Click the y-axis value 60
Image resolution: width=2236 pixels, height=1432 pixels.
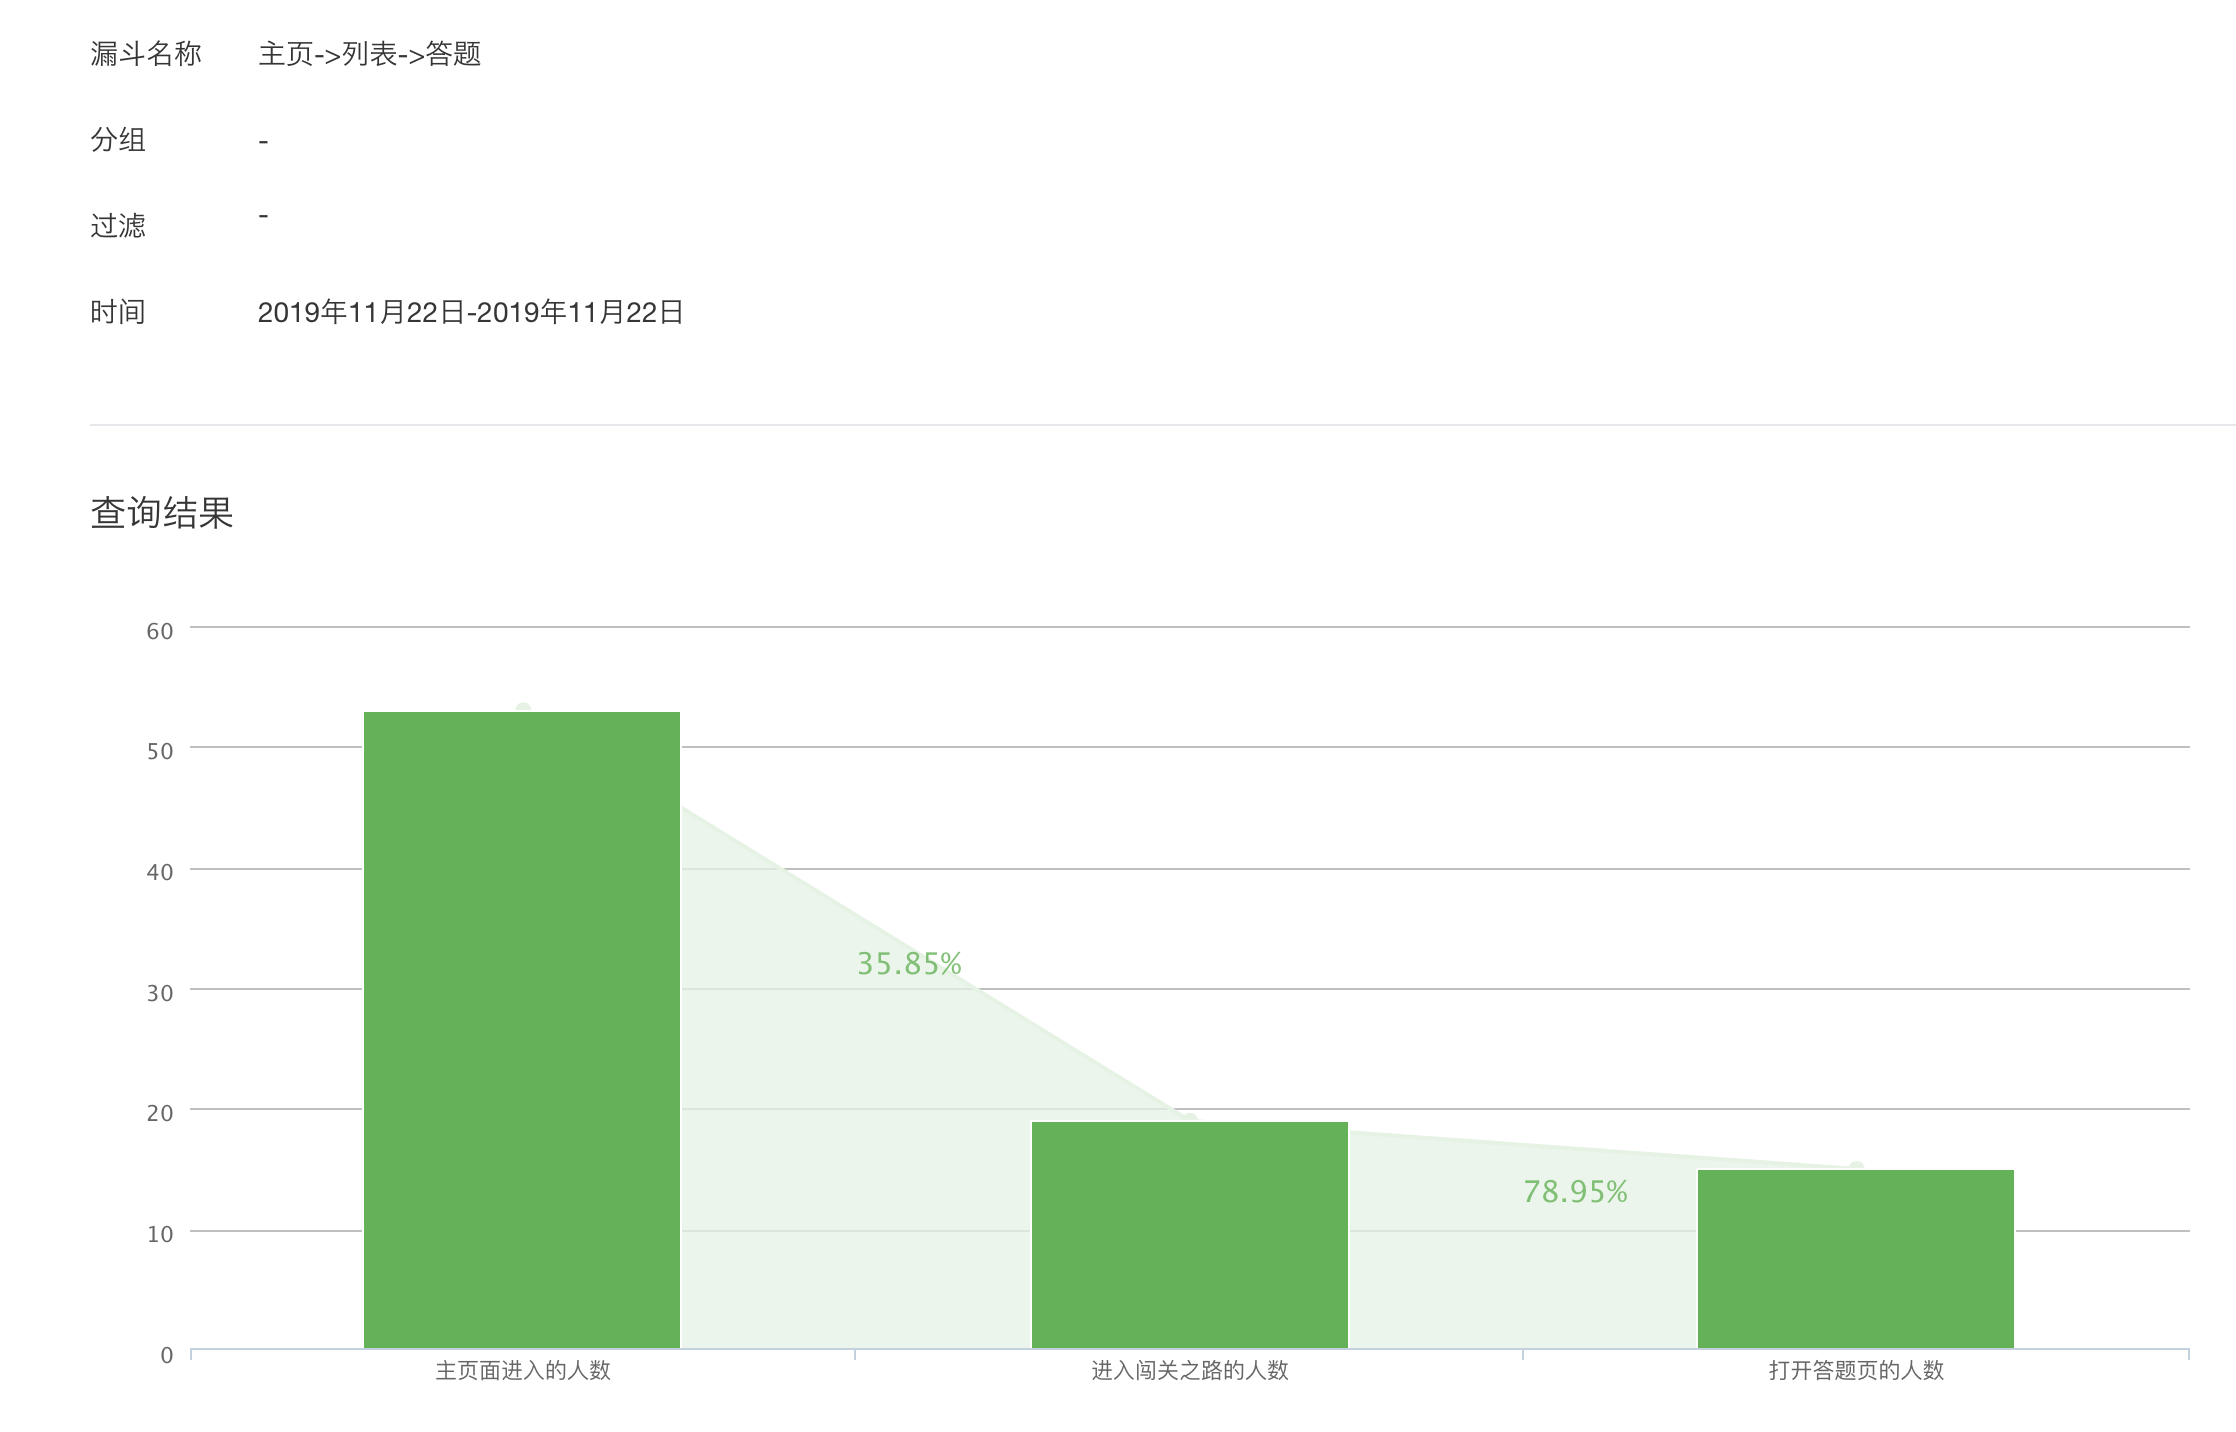[160, 631]
